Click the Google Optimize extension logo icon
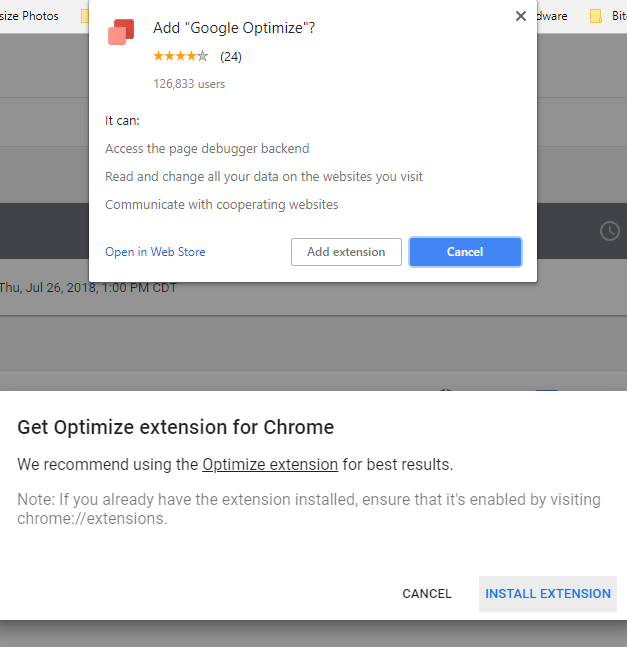 [121, 32]
